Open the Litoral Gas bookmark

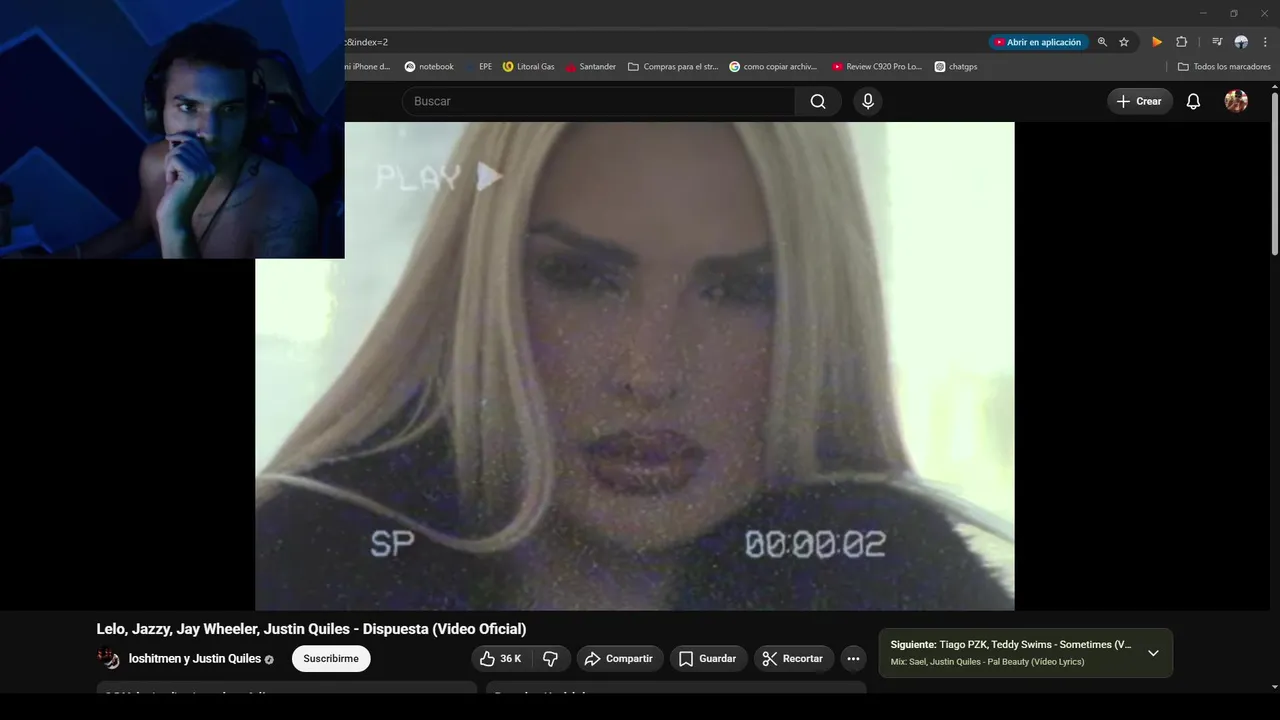click(x=529, y=67)
